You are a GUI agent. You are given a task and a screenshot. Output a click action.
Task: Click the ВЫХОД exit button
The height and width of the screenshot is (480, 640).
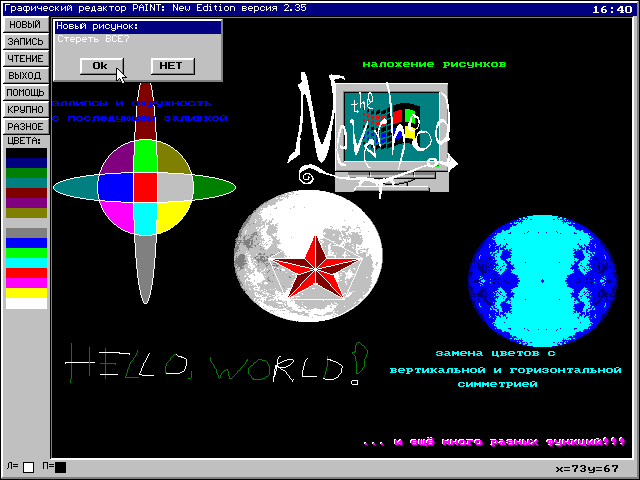pyautogui.click(x=25, y=75)
